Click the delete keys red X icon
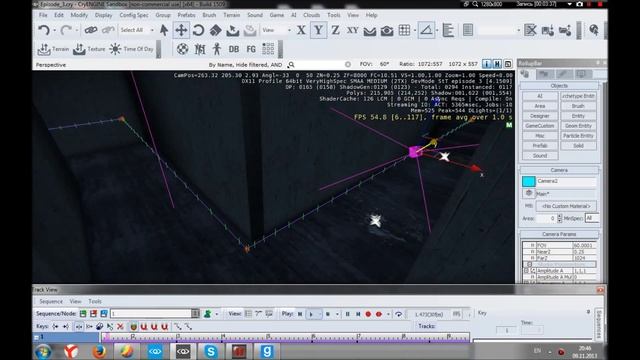 coord(120,327)
